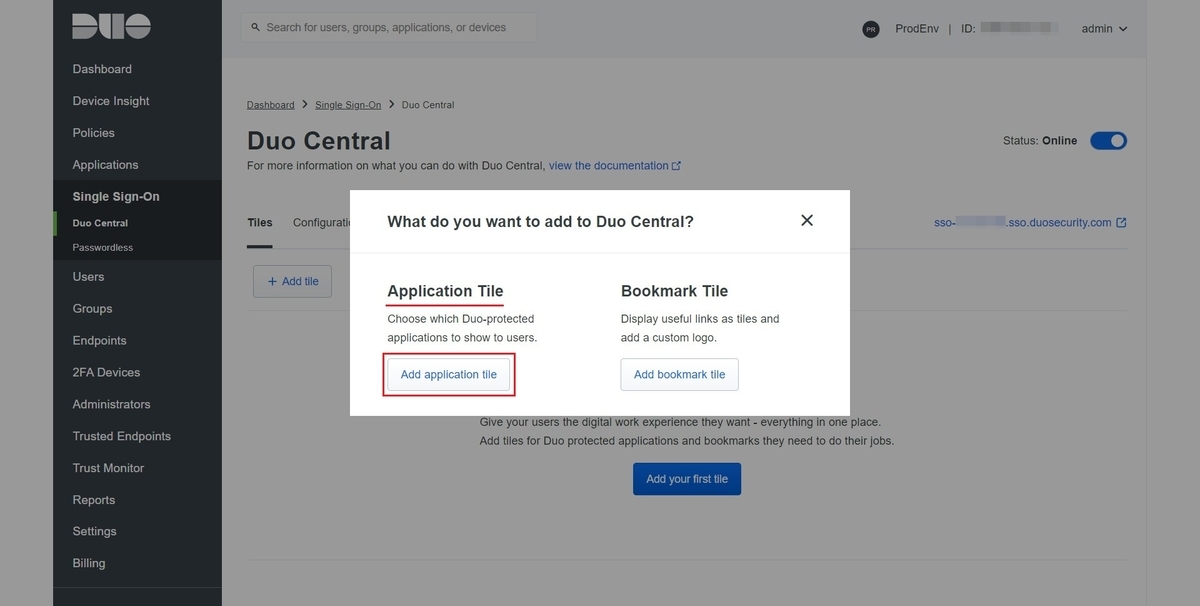Open the admin account dropdown
1200x606 pixels.
(1104, 29)
